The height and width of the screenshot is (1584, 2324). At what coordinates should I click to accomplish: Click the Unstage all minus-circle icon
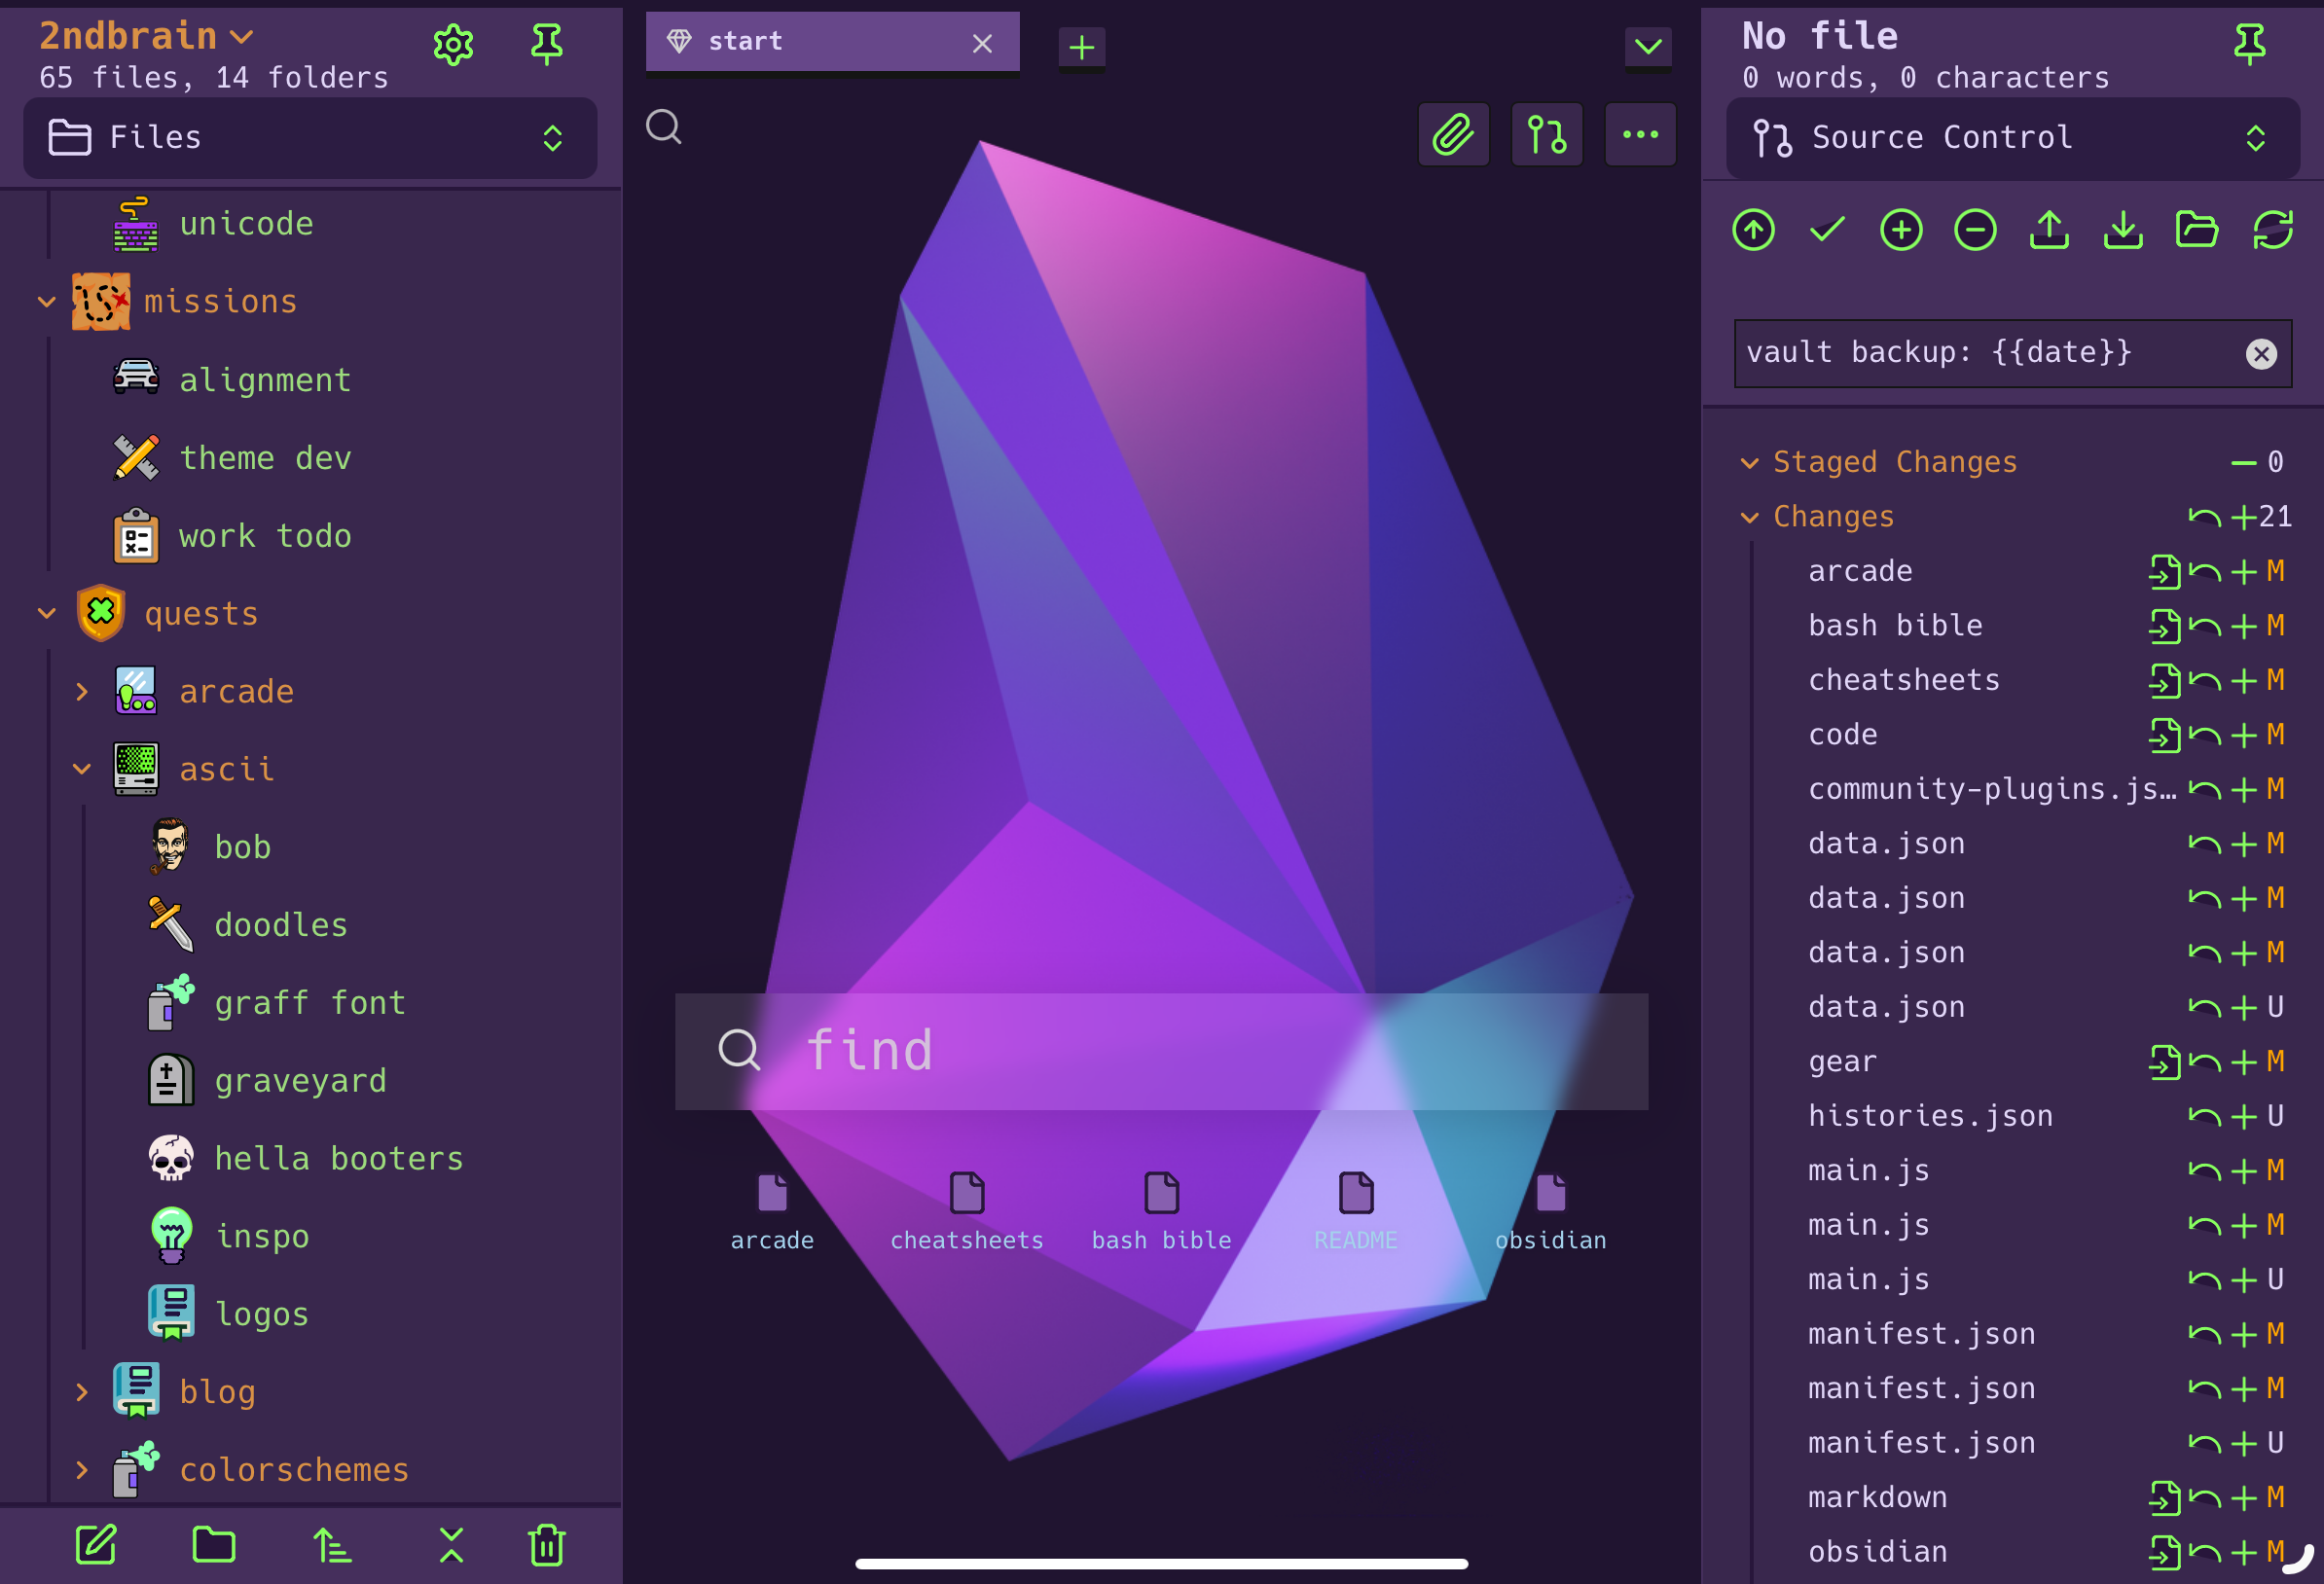[1975, 231]
